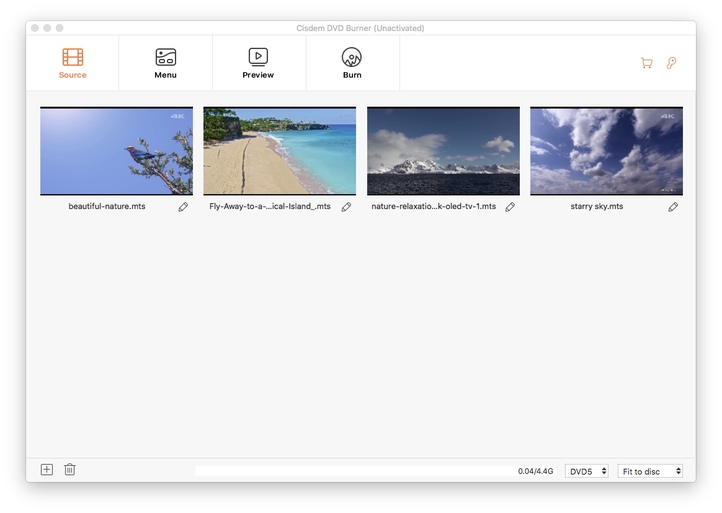Click the add file plus icon
This screenshot has height=513, width=722.
[47, 469]
